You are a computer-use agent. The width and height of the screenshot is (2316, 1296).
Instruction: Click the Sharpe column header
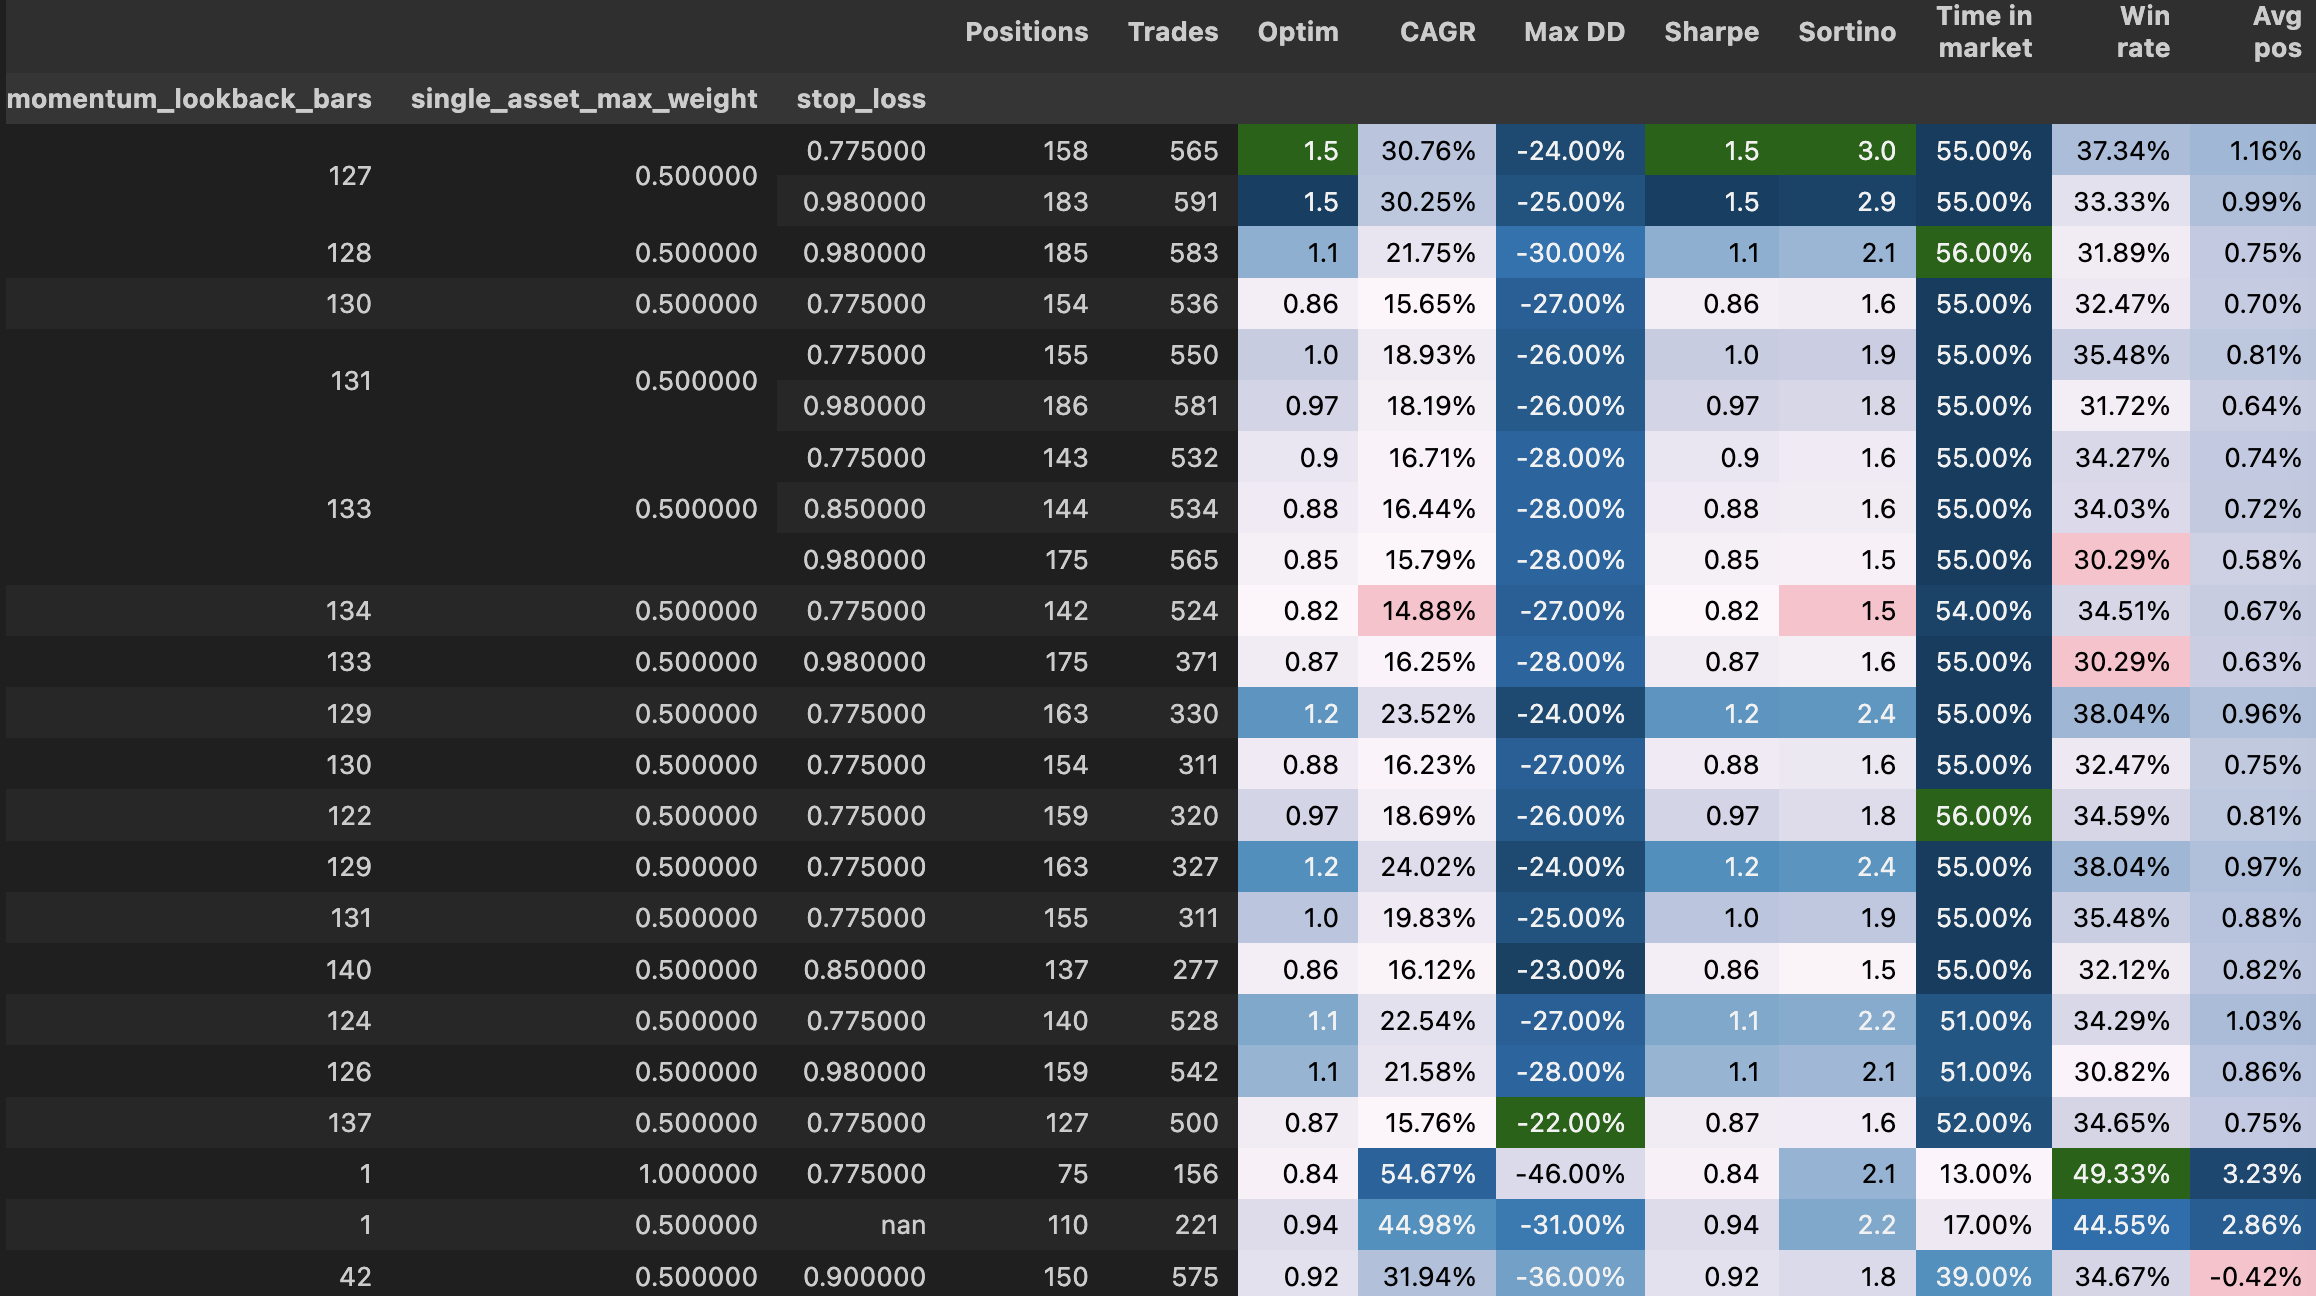coord(1711,32)
